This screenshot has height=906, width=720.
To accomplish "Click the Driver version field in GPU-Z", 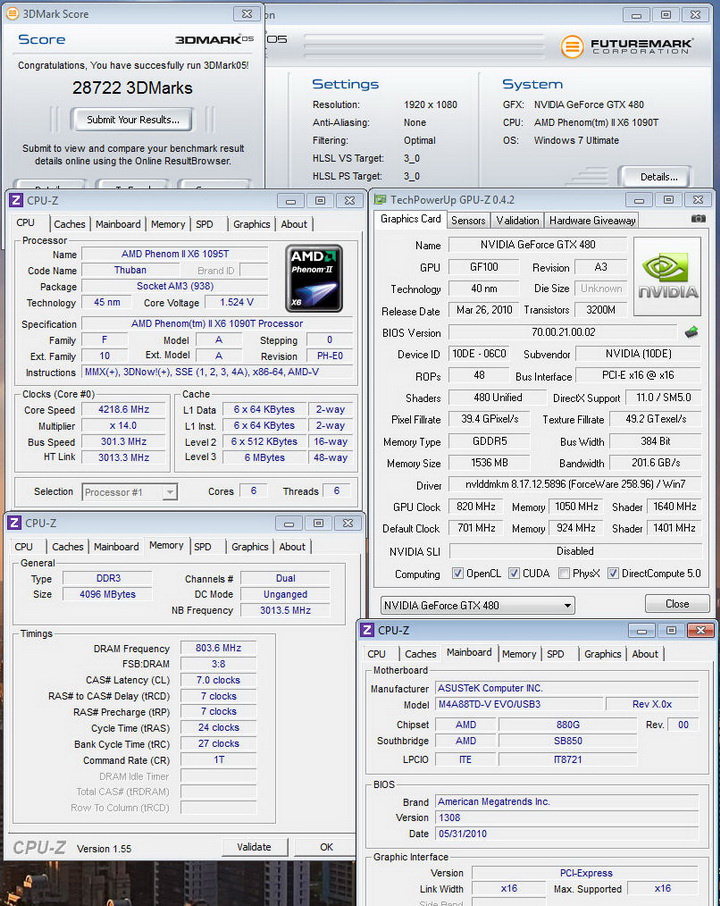I will (x=575, y=484).
